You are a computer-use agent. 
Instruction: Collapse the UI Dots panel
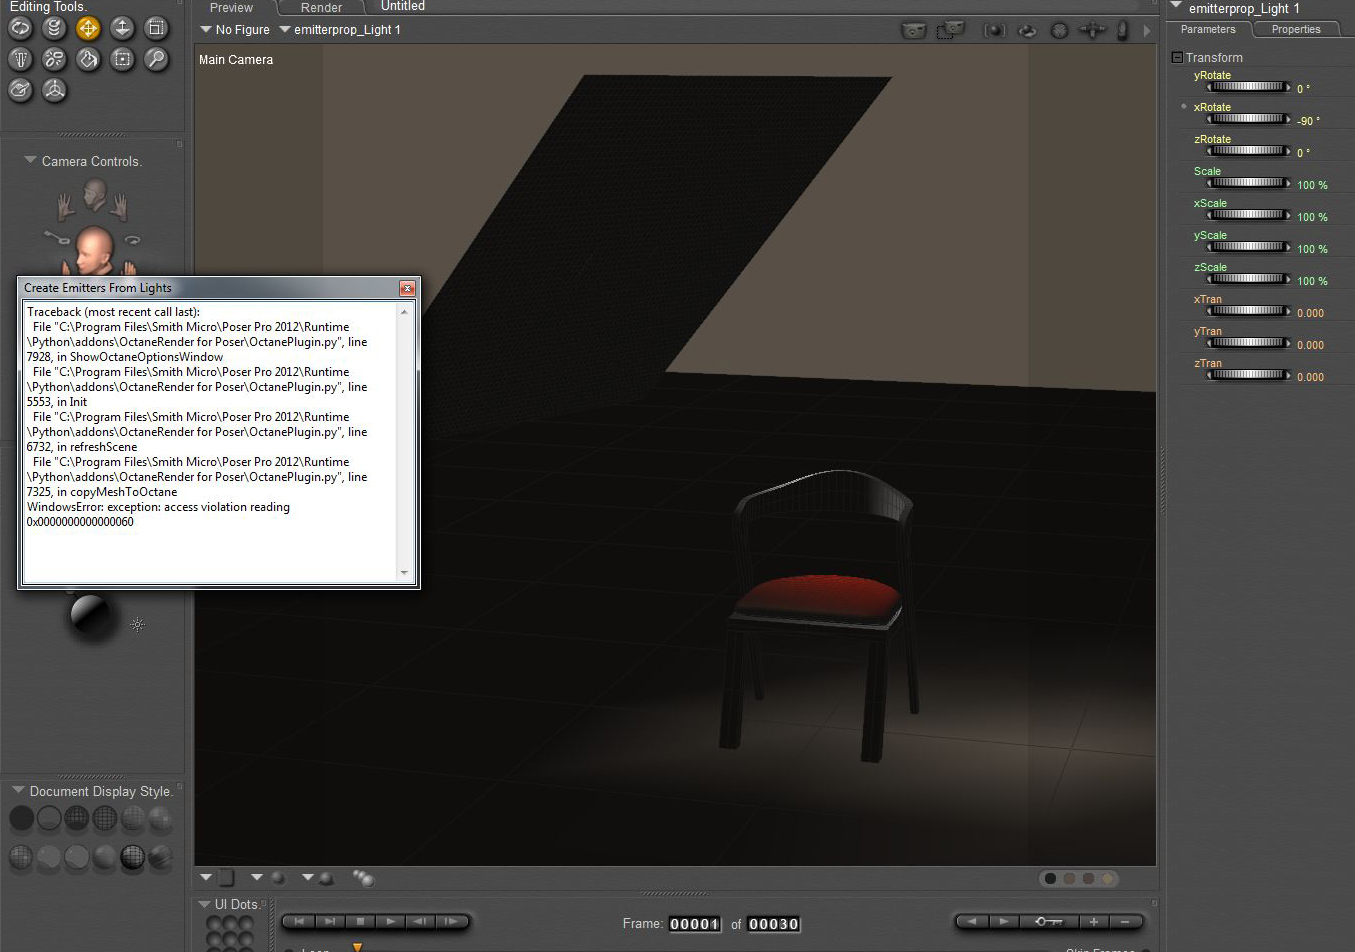(x=204, y=904)
